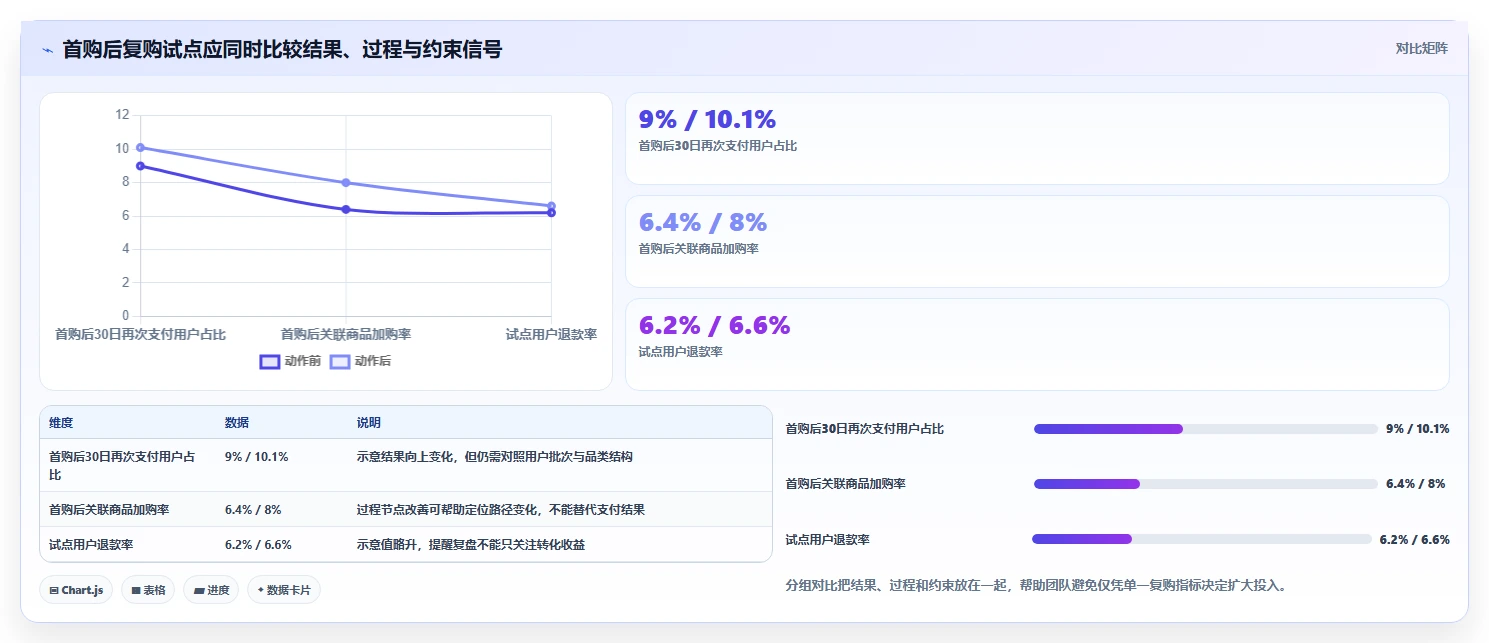Click table cell 6.4% / 8%
1489x643 pixels.
253,510
